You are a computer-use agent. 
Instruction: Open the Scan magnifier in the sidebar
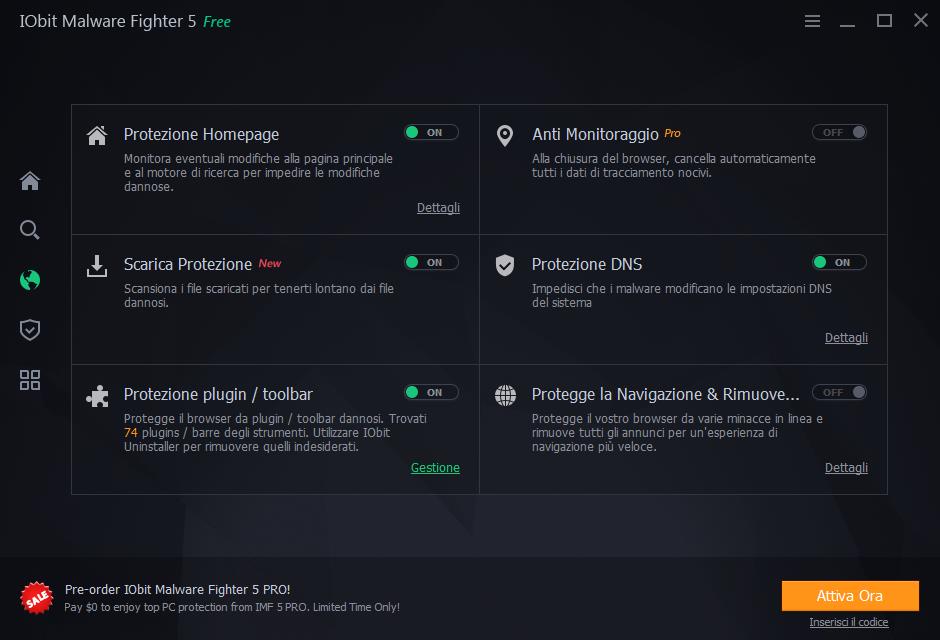click(x=30, y=231)
